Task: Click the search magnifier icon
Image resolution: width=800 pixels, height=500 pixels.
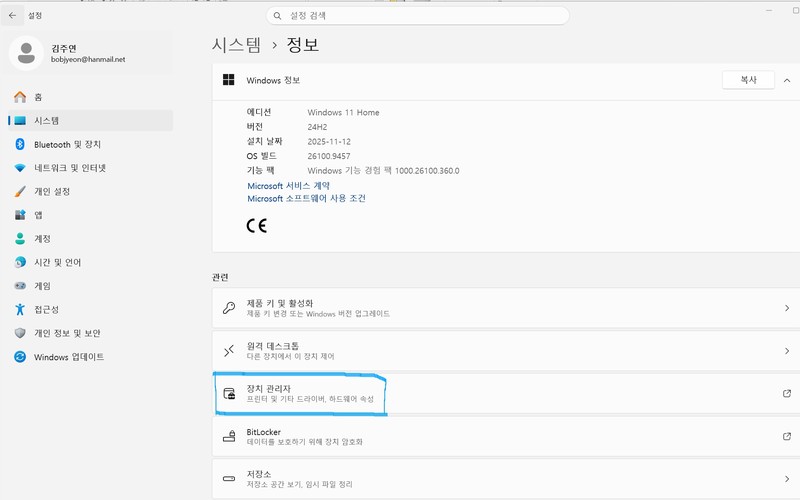Action: (x=278, y=16)
